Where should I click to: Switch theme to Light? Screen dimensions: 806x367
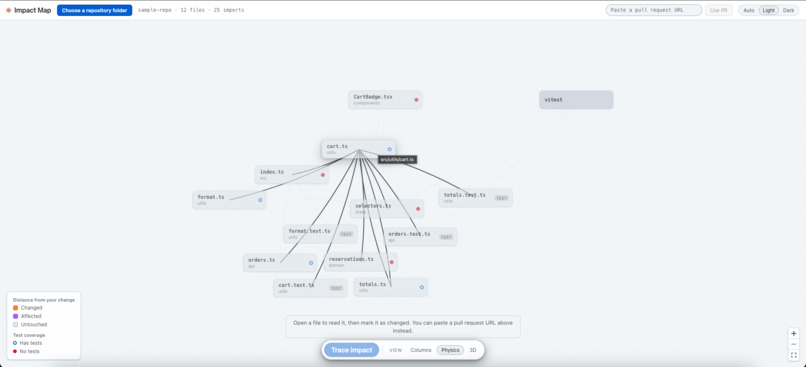pos(768,10)
